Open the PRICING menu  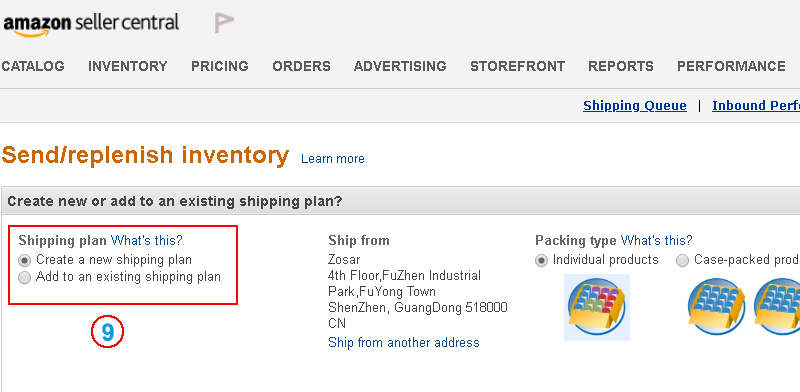pos(220,66)
